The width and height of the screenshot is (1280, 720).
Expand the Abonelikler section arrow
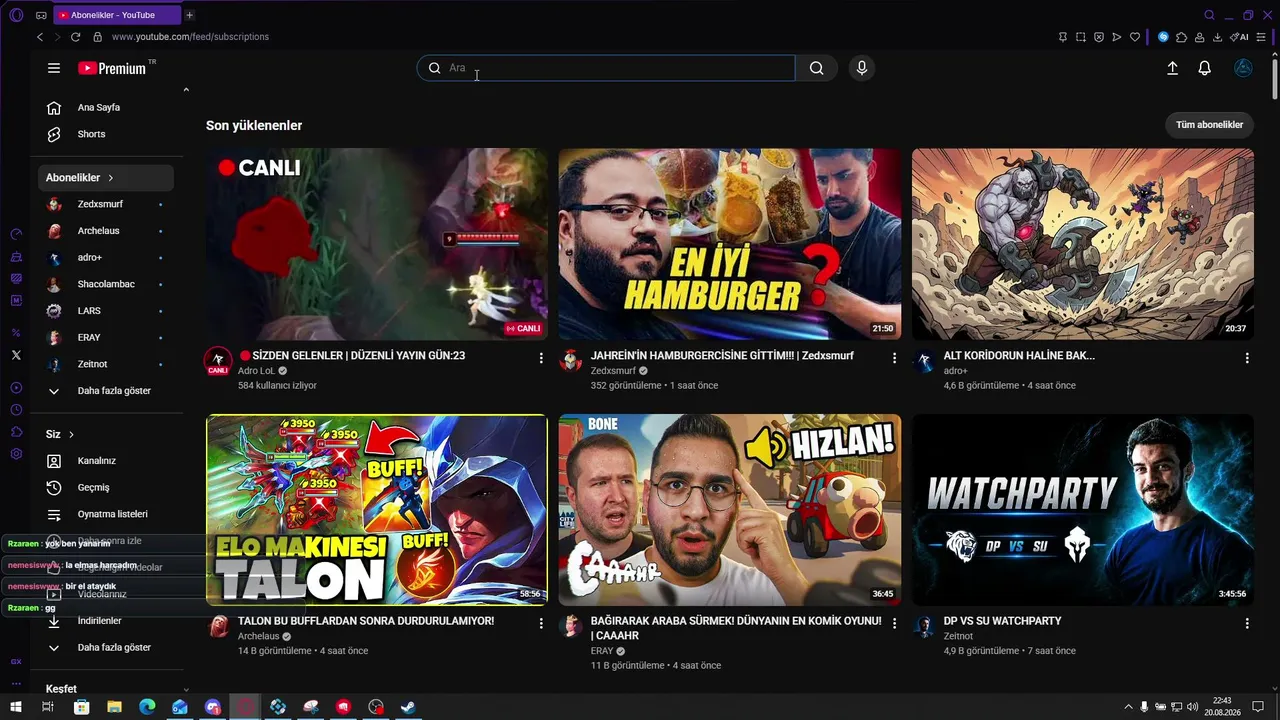(x=111, y=178)
